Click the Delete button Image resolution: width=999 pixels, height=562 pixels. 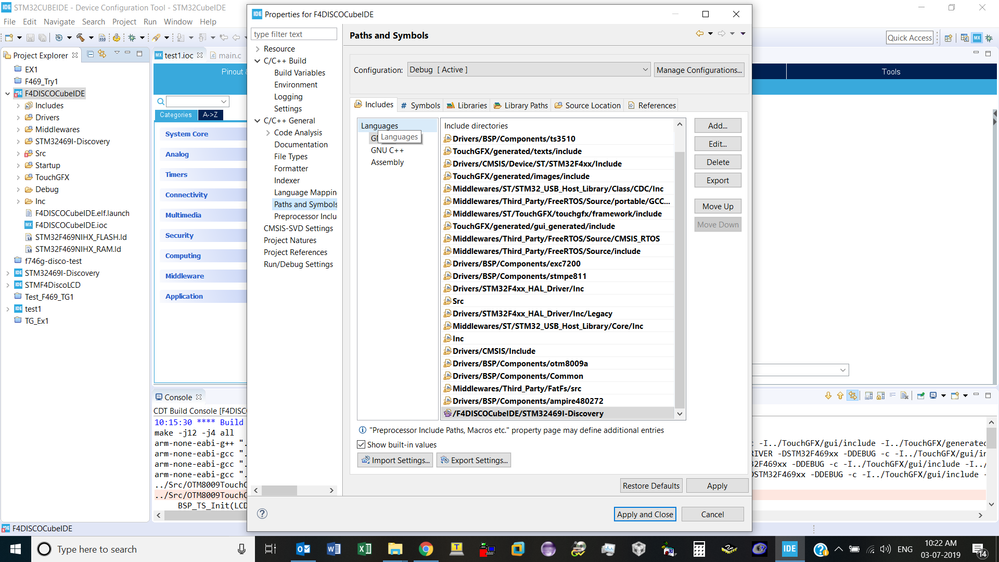(717, 162)
